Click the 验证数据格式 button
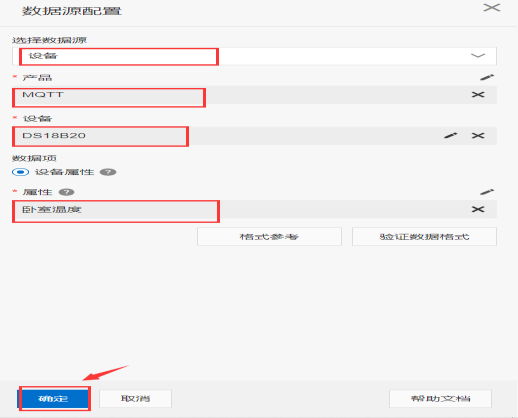518x418 pixels. pos(424,237)
